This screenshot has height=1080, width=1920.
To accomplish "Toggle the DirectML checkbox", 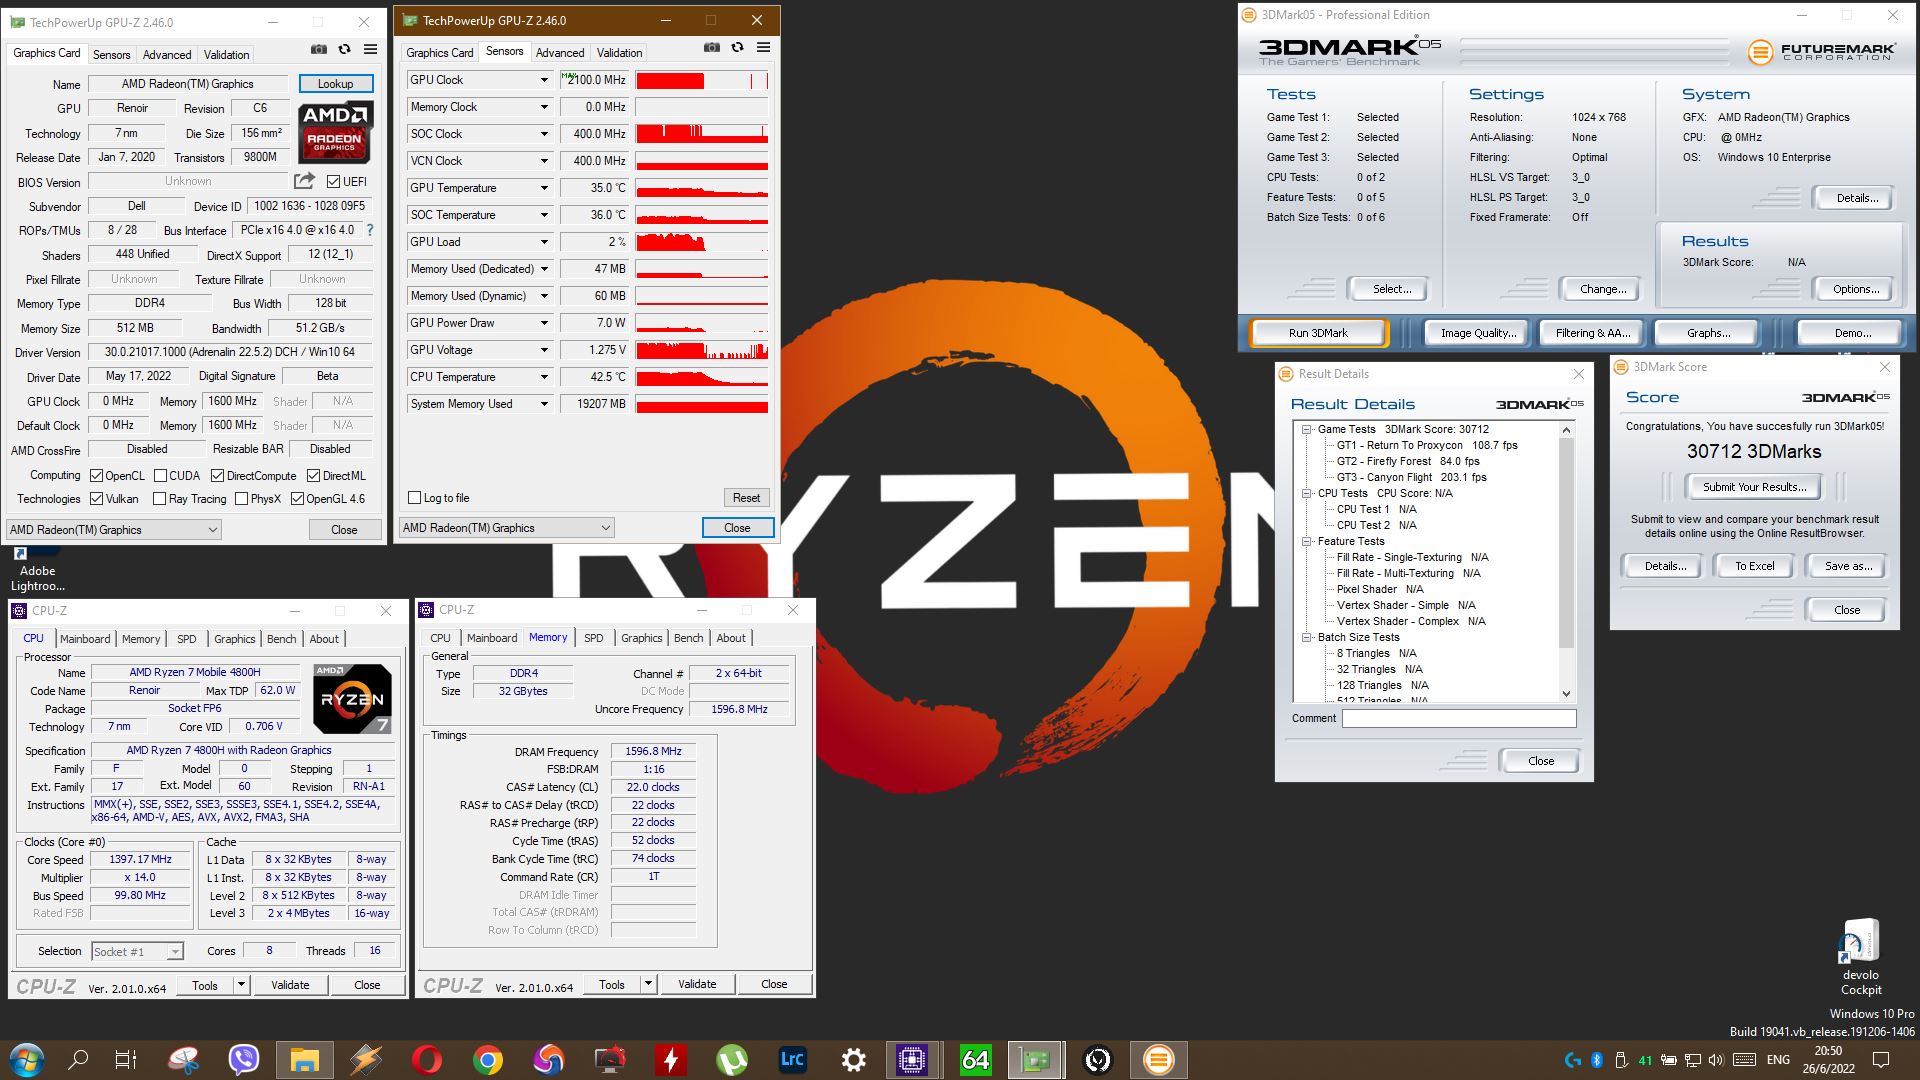I will pyautogui.click(x=313, y=476).
